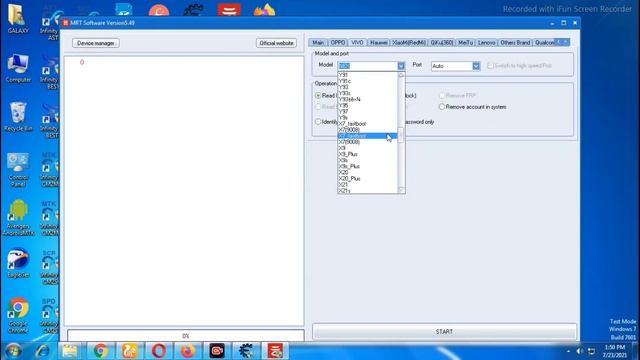Click the Device manager button

click(x=96, y=43)
